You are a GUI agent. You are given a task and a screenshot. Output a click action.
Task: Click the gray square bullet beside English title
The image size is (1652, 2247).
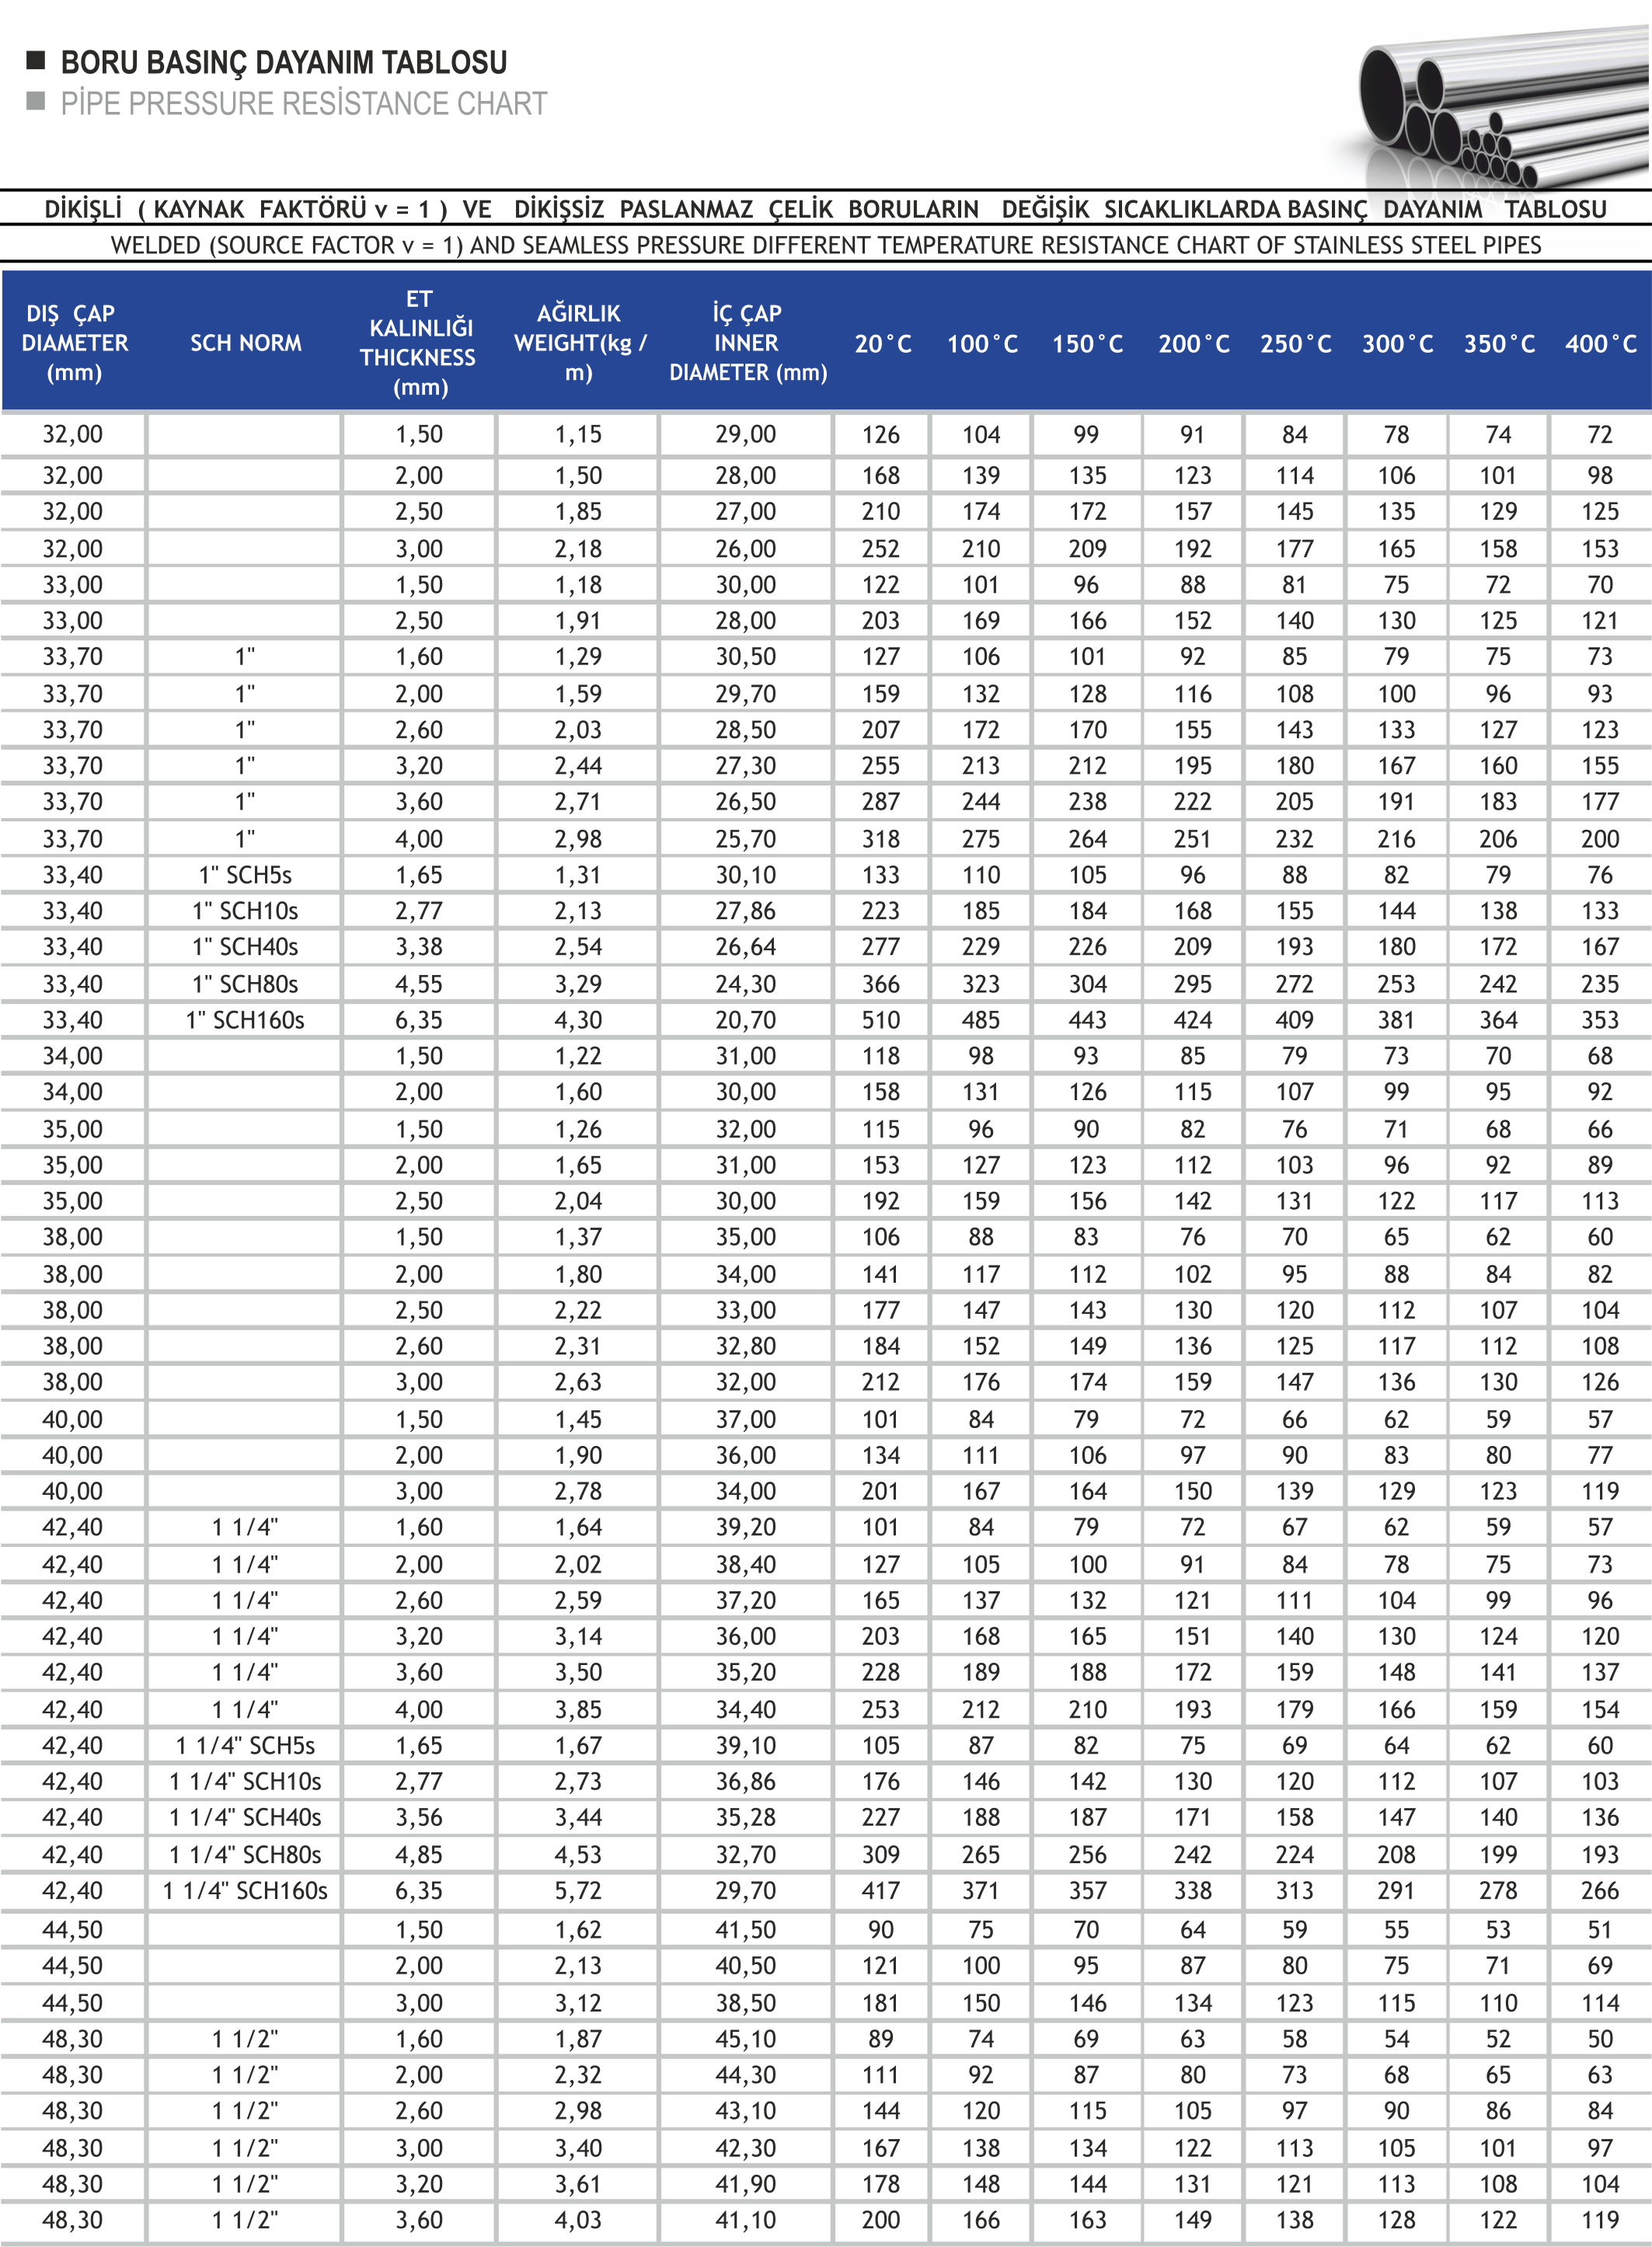36,101
